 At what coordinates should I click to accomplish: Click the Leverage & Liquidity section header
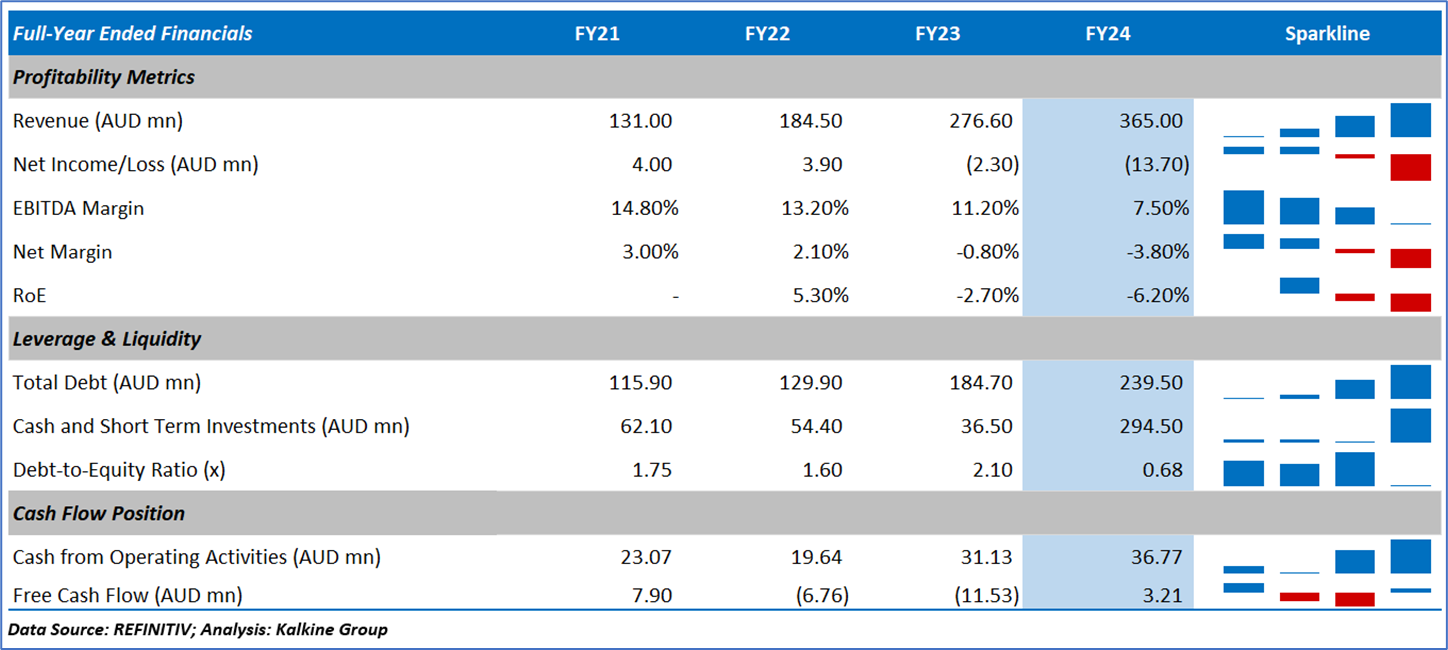pos(107,339)
